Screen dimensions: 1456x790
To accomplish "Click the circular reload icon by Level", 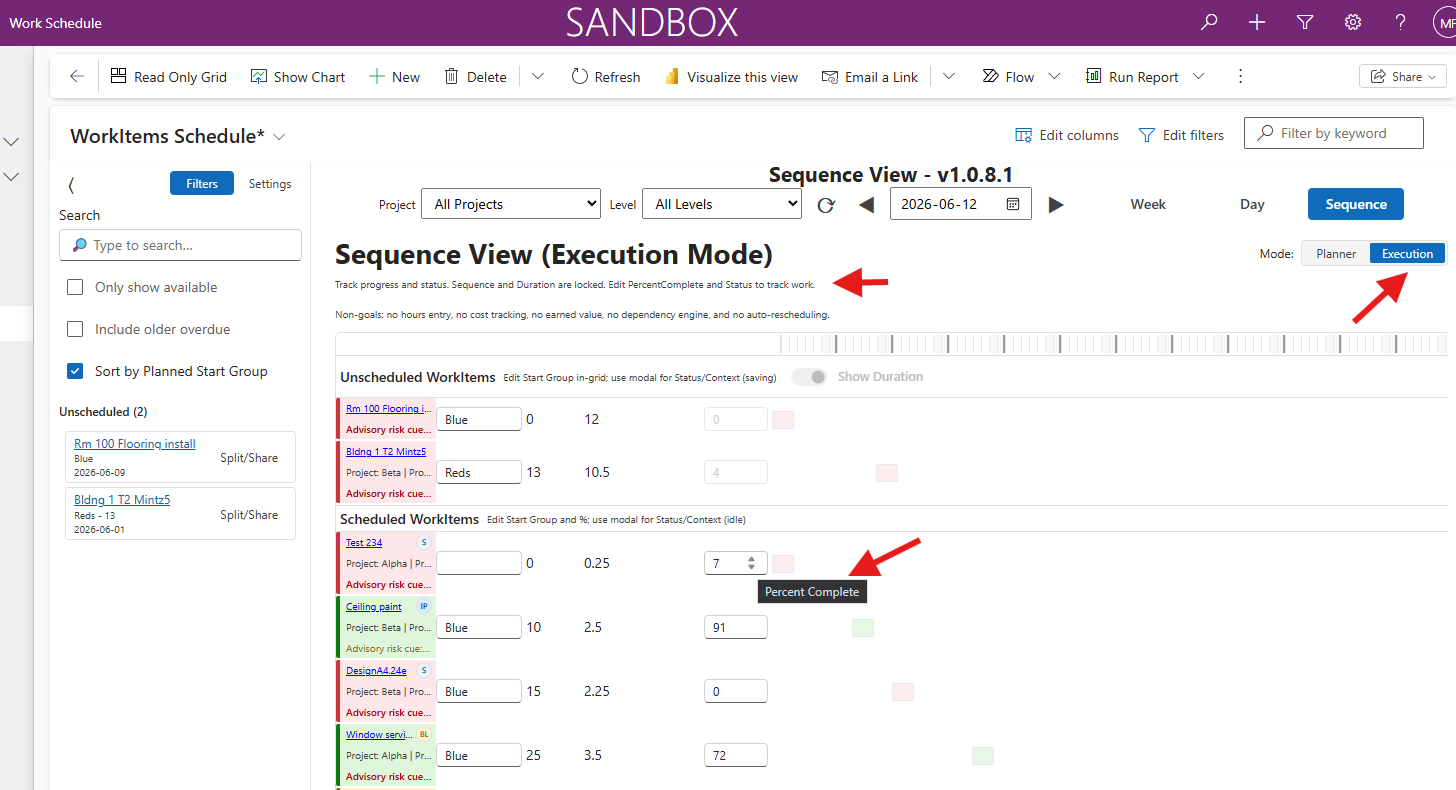I will pos(826,205).
